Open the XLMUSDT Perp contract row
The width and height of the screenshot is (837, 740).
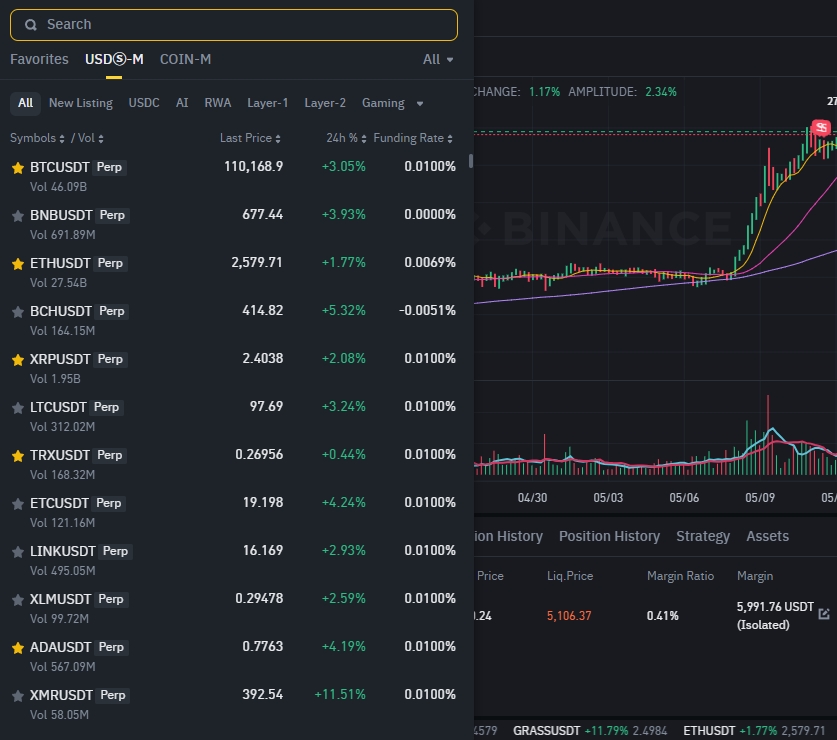coord(234,609)
